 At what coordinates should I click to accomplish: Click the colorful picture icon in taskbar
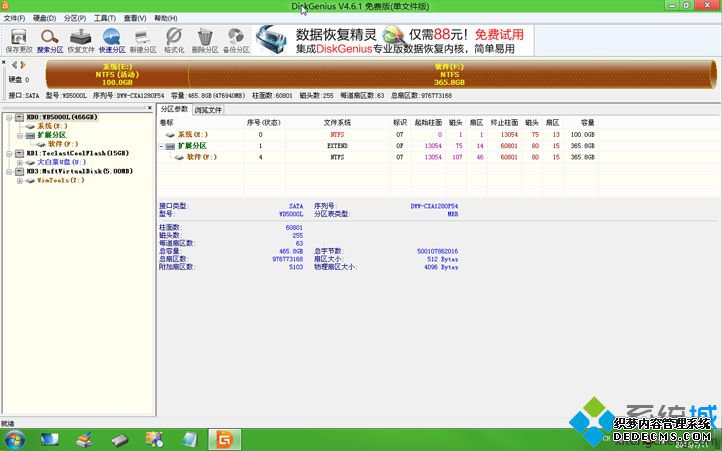(154, 439)
